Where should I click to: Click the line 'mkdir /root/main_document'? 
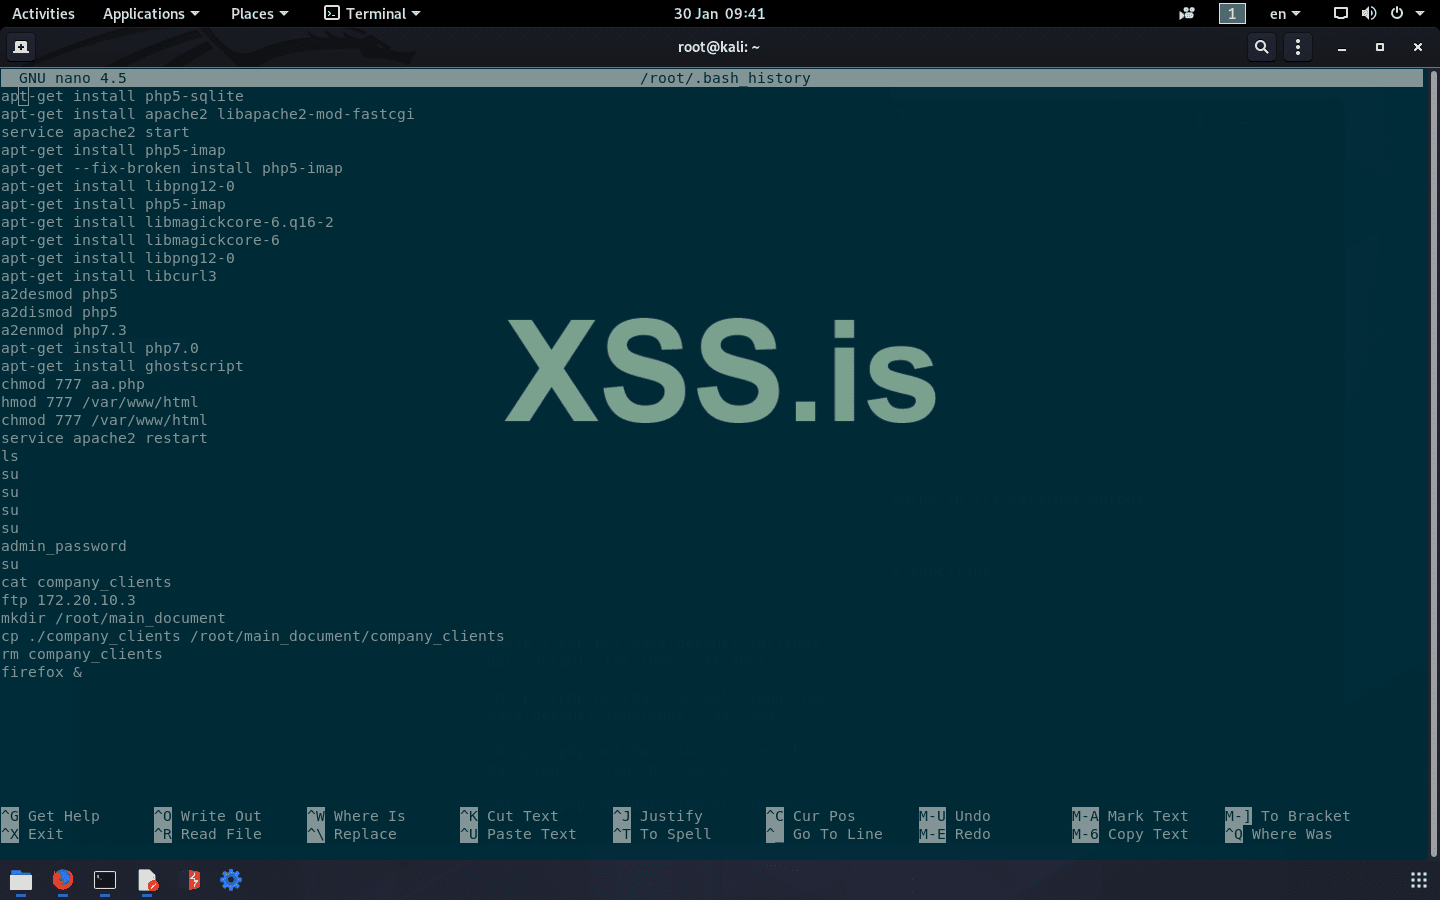click(x=113, y=618)
